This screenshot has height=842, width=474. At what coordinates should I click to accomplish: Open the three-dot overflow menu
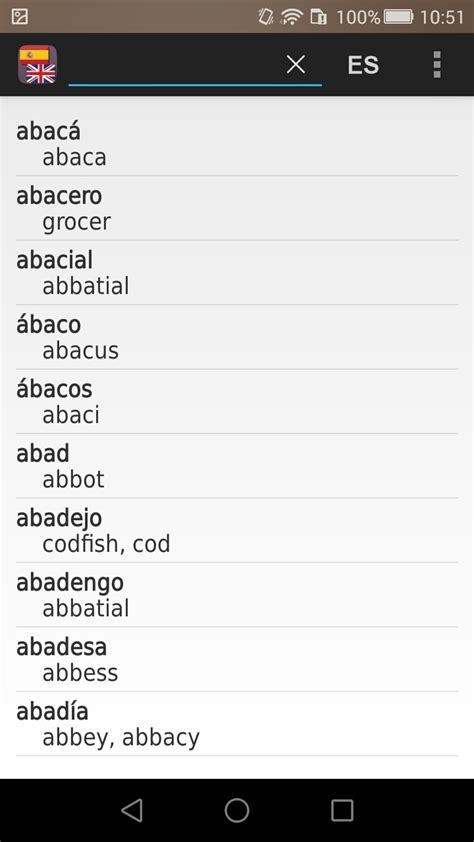point(437,64)
